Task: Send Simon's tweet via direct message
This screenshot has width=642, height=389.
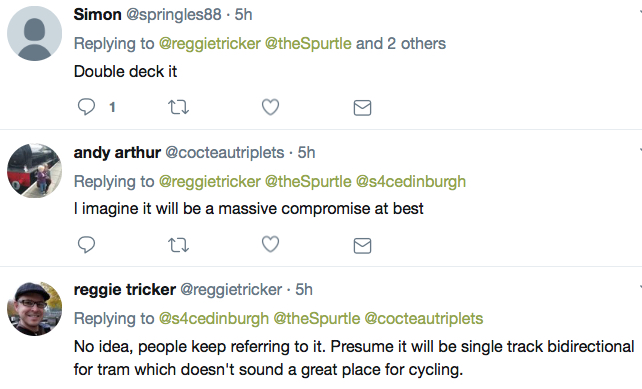Action: [x=362, y=108]
